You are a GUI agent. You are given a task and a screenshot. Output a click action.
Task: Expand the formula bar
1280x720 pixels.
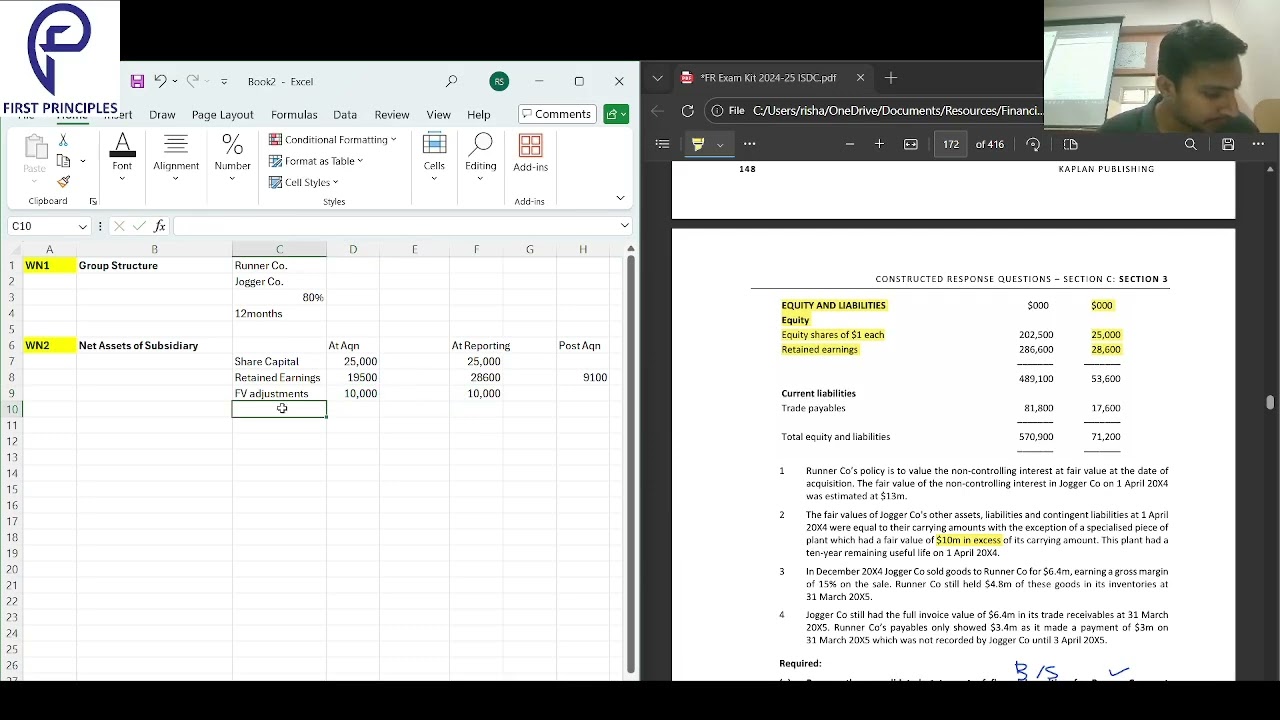click(625, 226)
